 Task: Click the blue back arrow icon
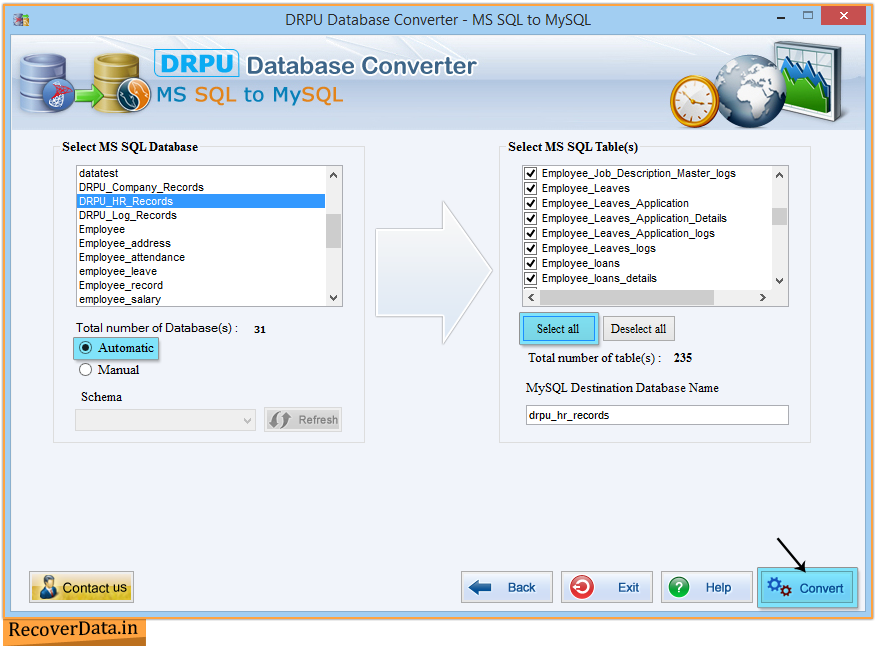click(480, 587)
